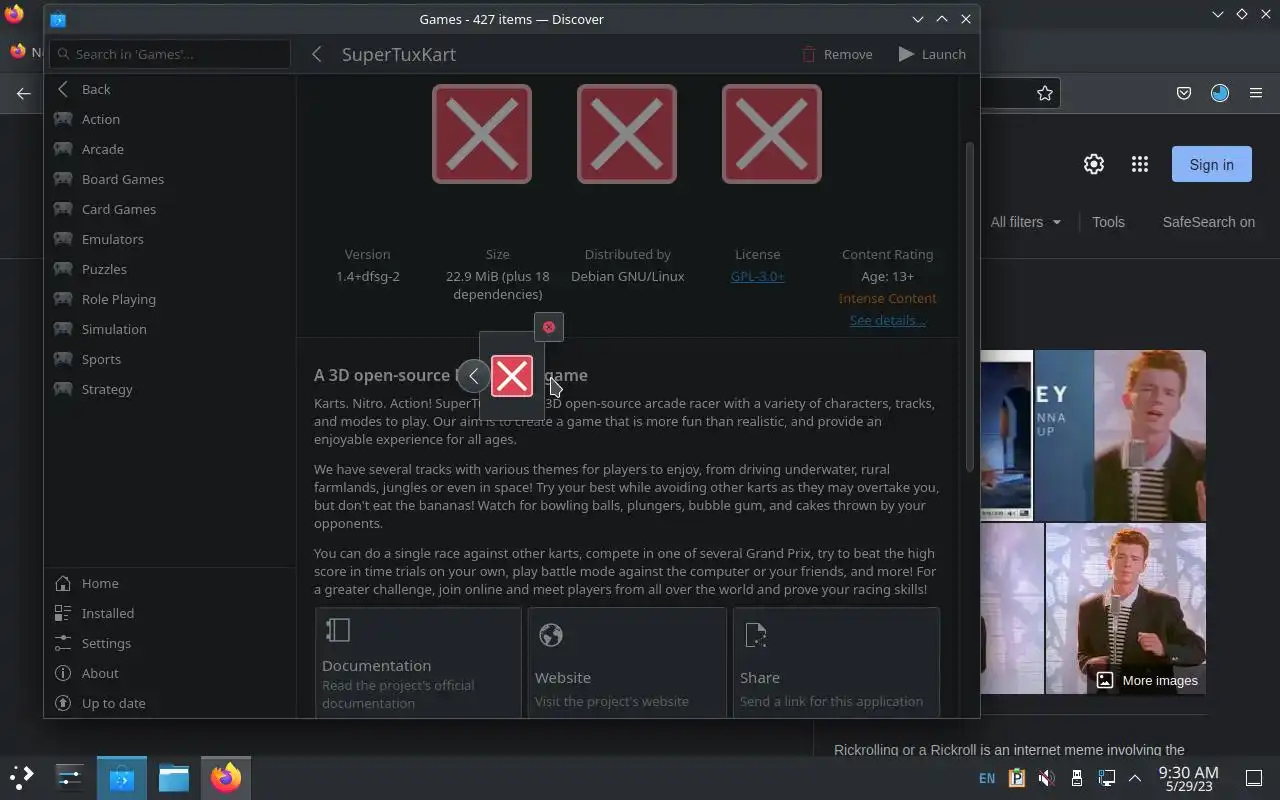Expand the hidden system tray icons
Image resolution: width=1280 pixels, height=800 pixels.
coord(1135,778)
